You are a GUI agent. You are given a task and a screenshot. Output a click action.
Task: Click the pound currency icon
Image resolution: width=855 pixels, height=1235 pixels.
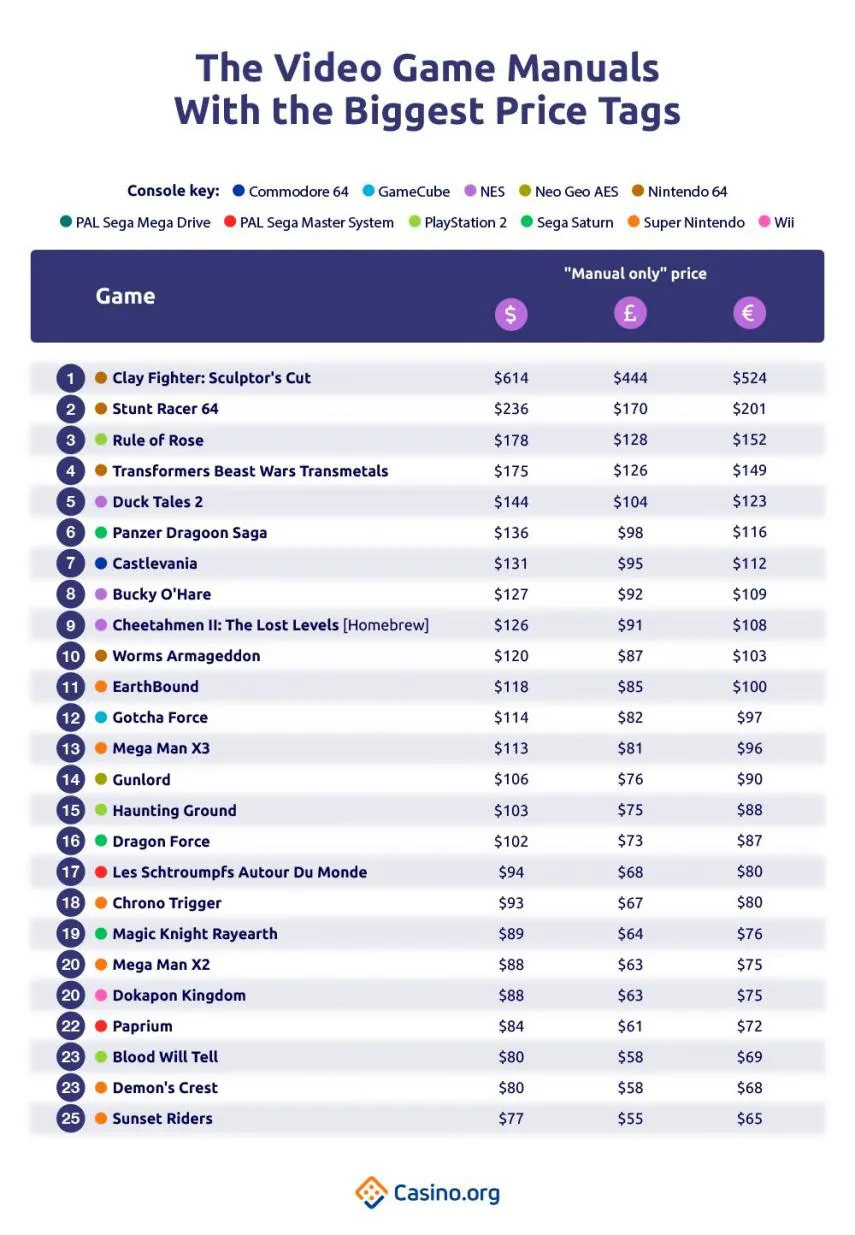pyautogui.click(x=630, y=314)
